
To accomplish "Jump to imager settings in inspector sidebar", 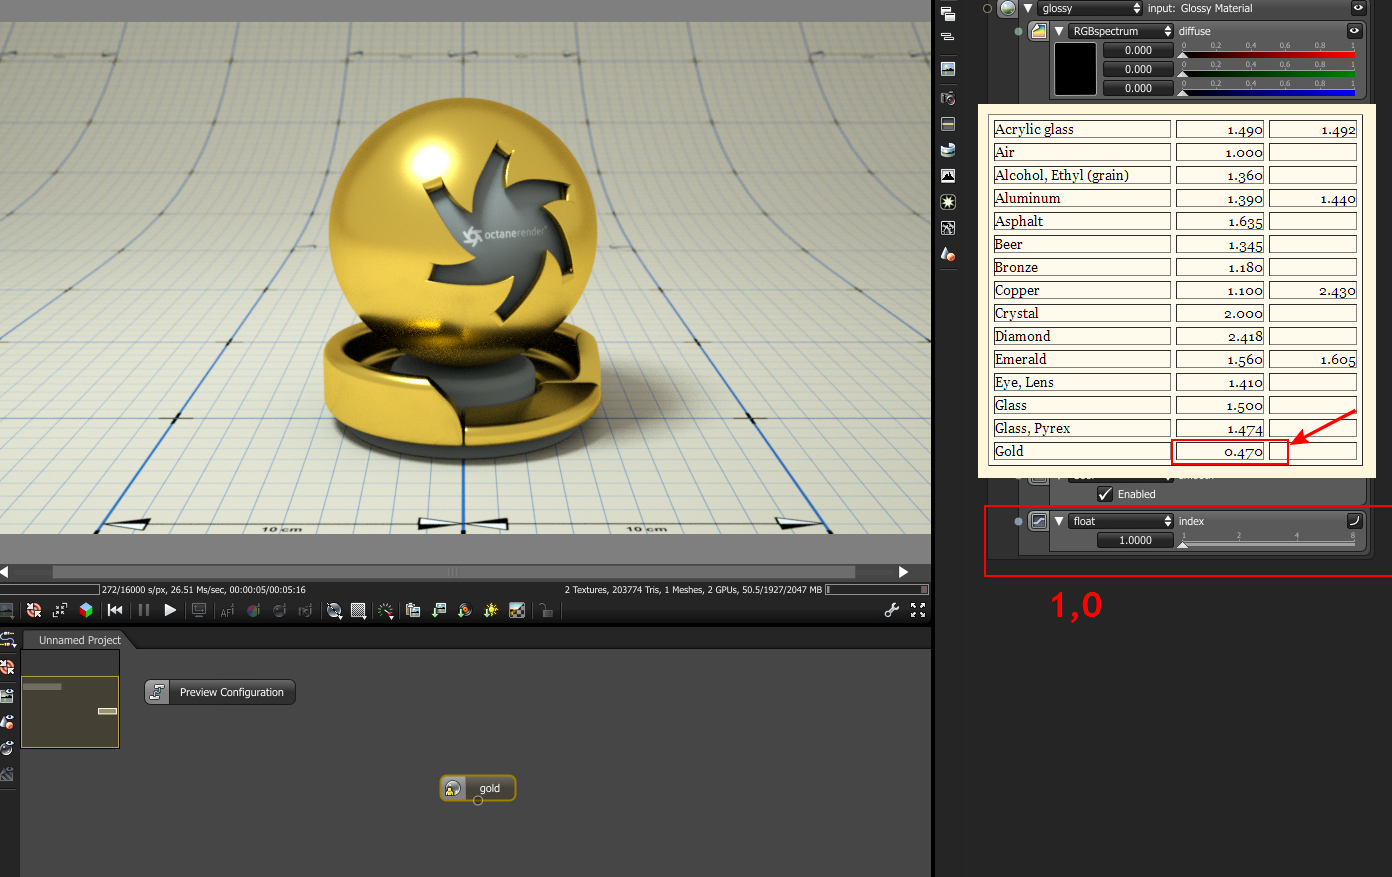I will [x=948, y=175].
